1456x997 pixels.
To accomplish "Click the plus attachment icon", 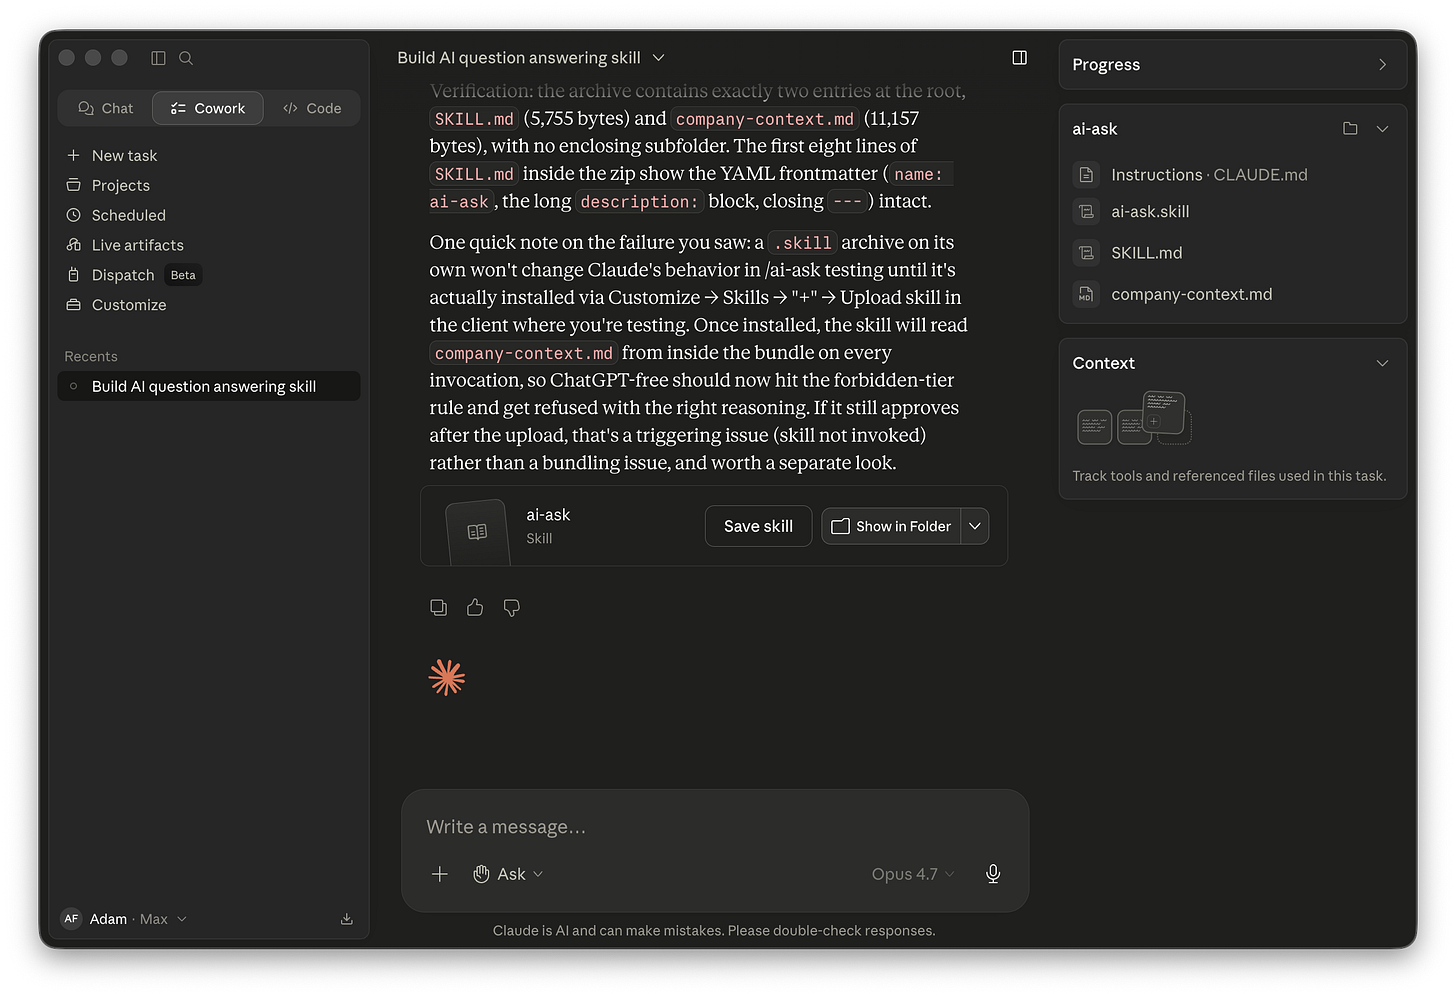I will [439, 874].
